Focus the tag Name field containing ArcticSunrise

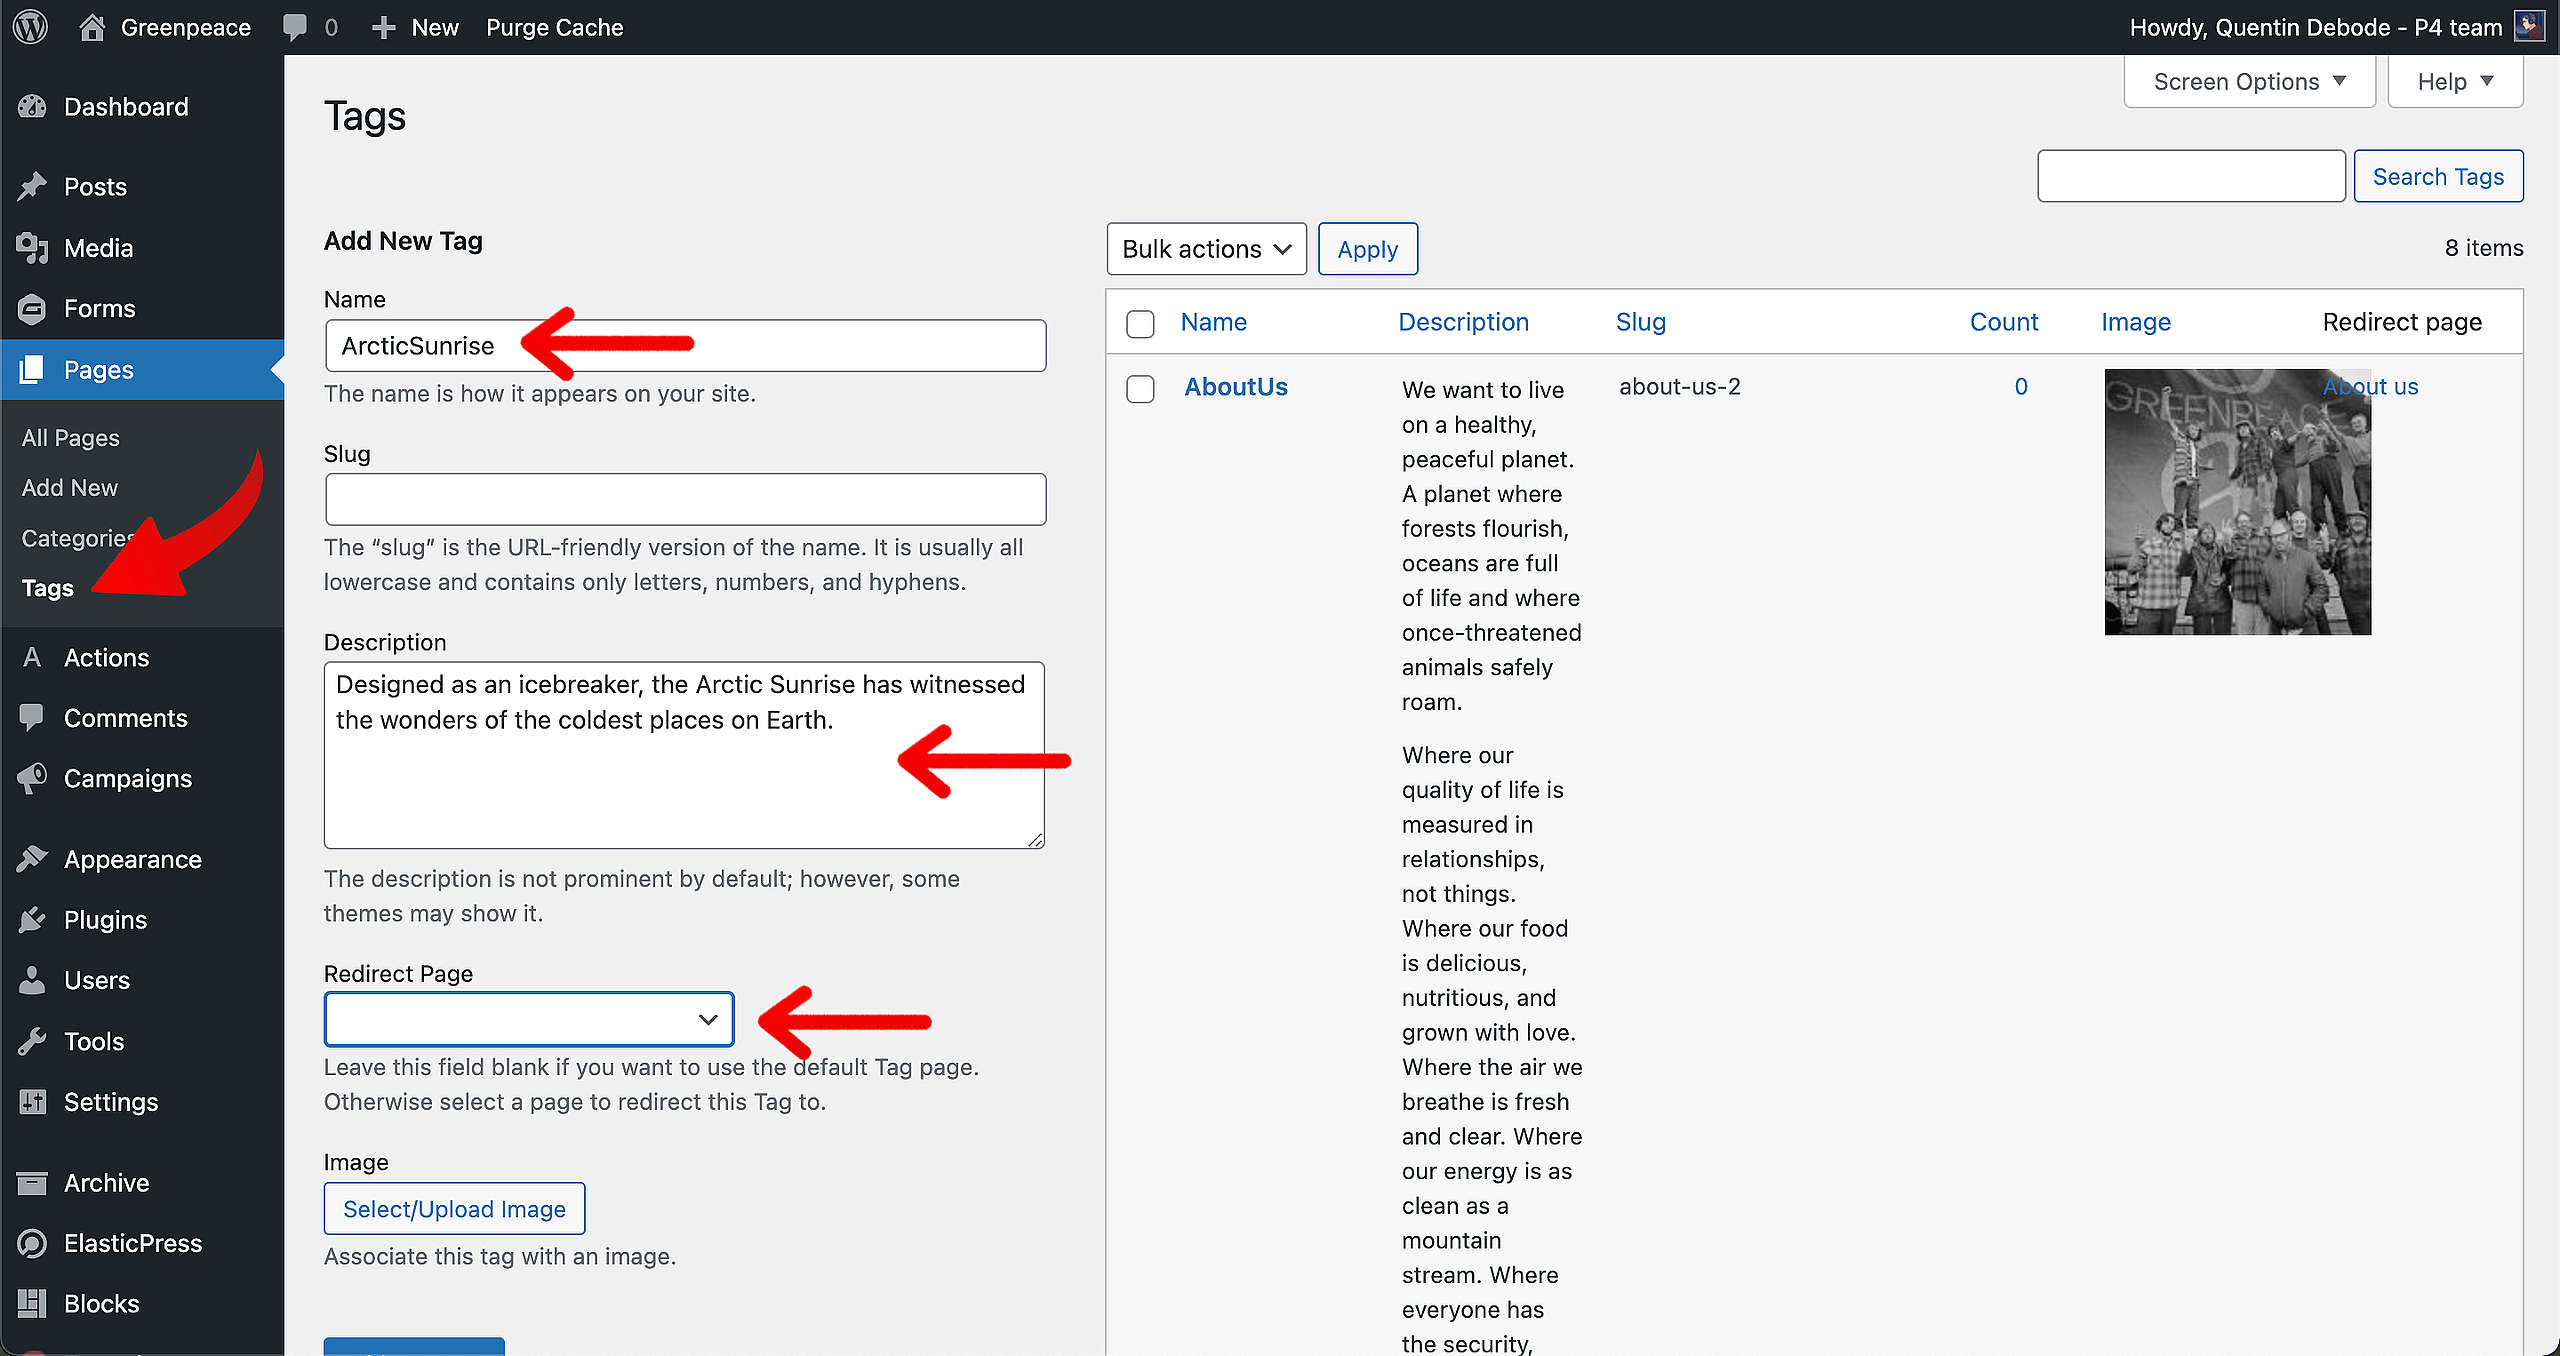click(685, 346)
